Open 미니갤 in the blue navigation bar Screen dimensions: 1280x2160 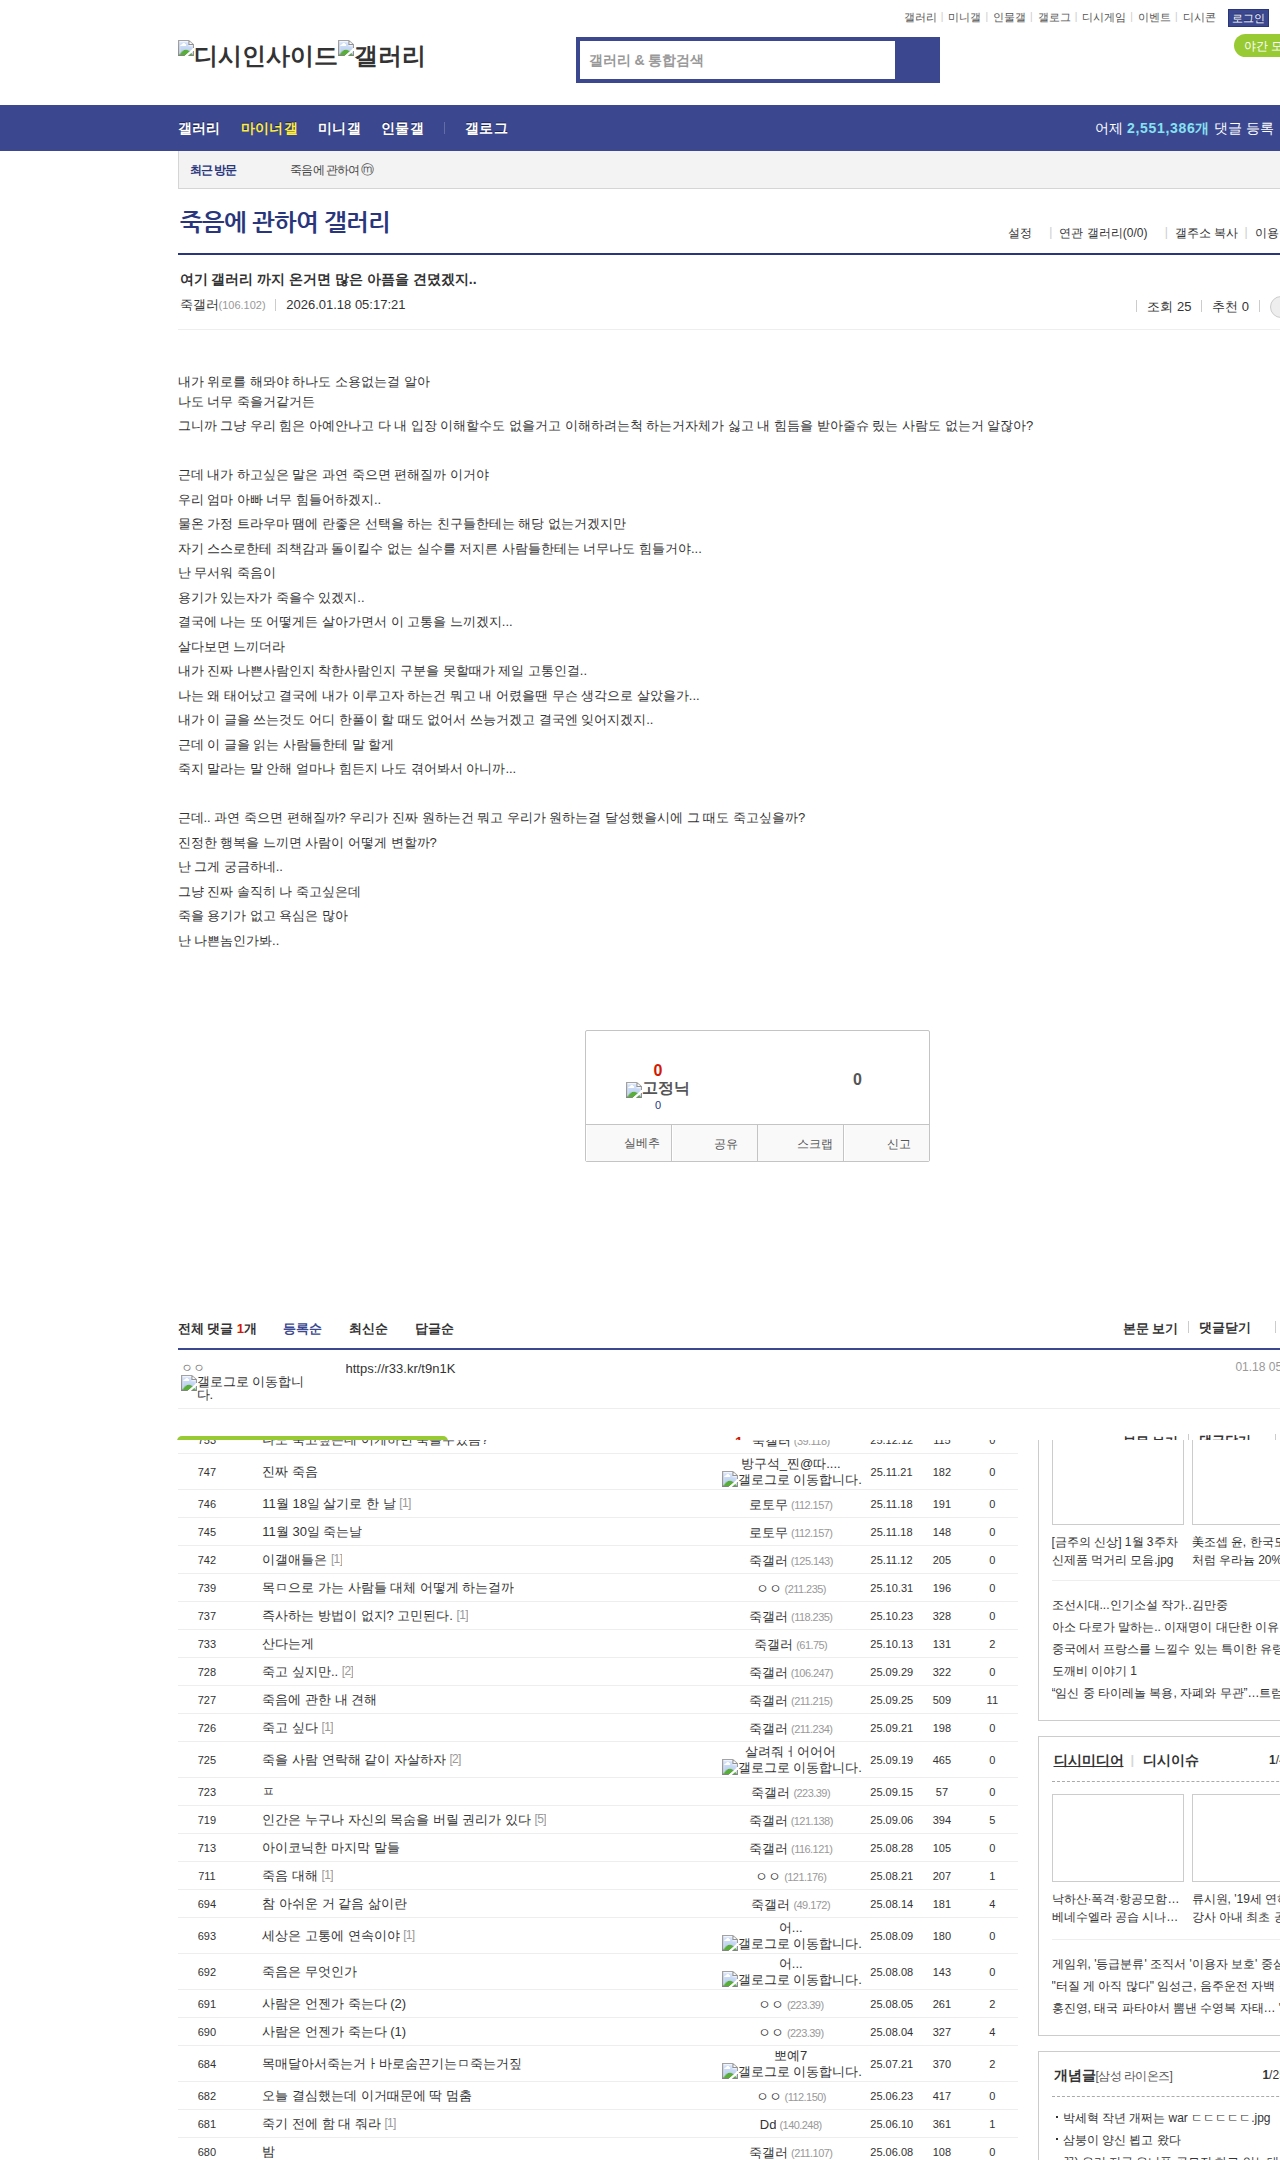point(339,128)
